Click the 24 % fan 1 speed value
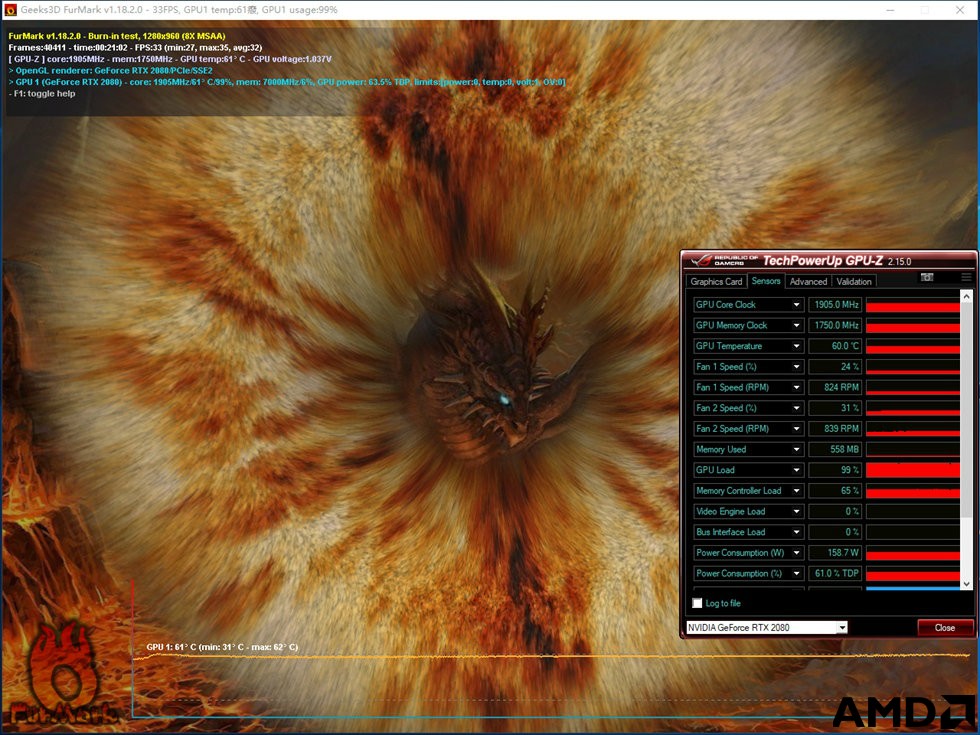Viewport: 980px width, 735px height. point(836,367)
